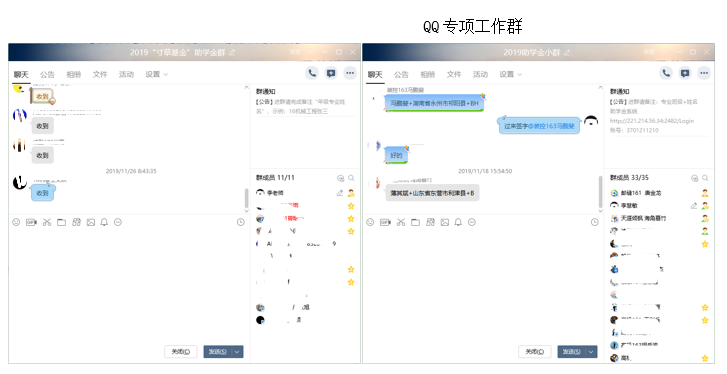Open the send options arrow beside the left send button
727x374 pixels.
coord(237,352)
